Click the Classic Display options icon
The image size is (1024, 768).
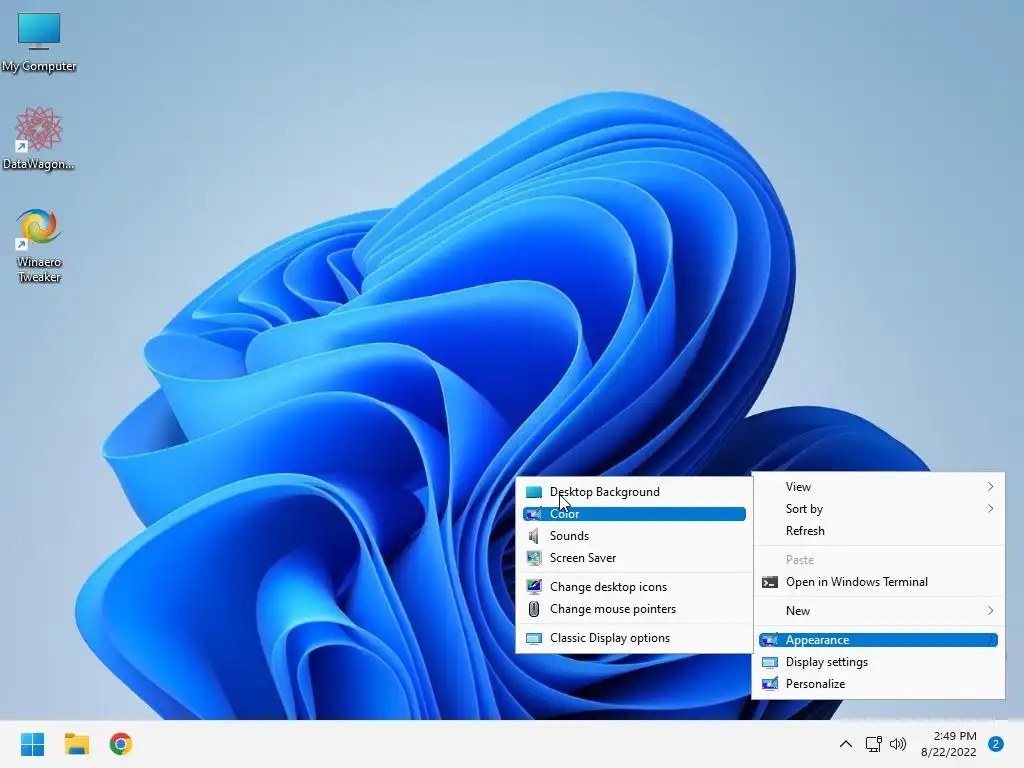coord(534,638)
